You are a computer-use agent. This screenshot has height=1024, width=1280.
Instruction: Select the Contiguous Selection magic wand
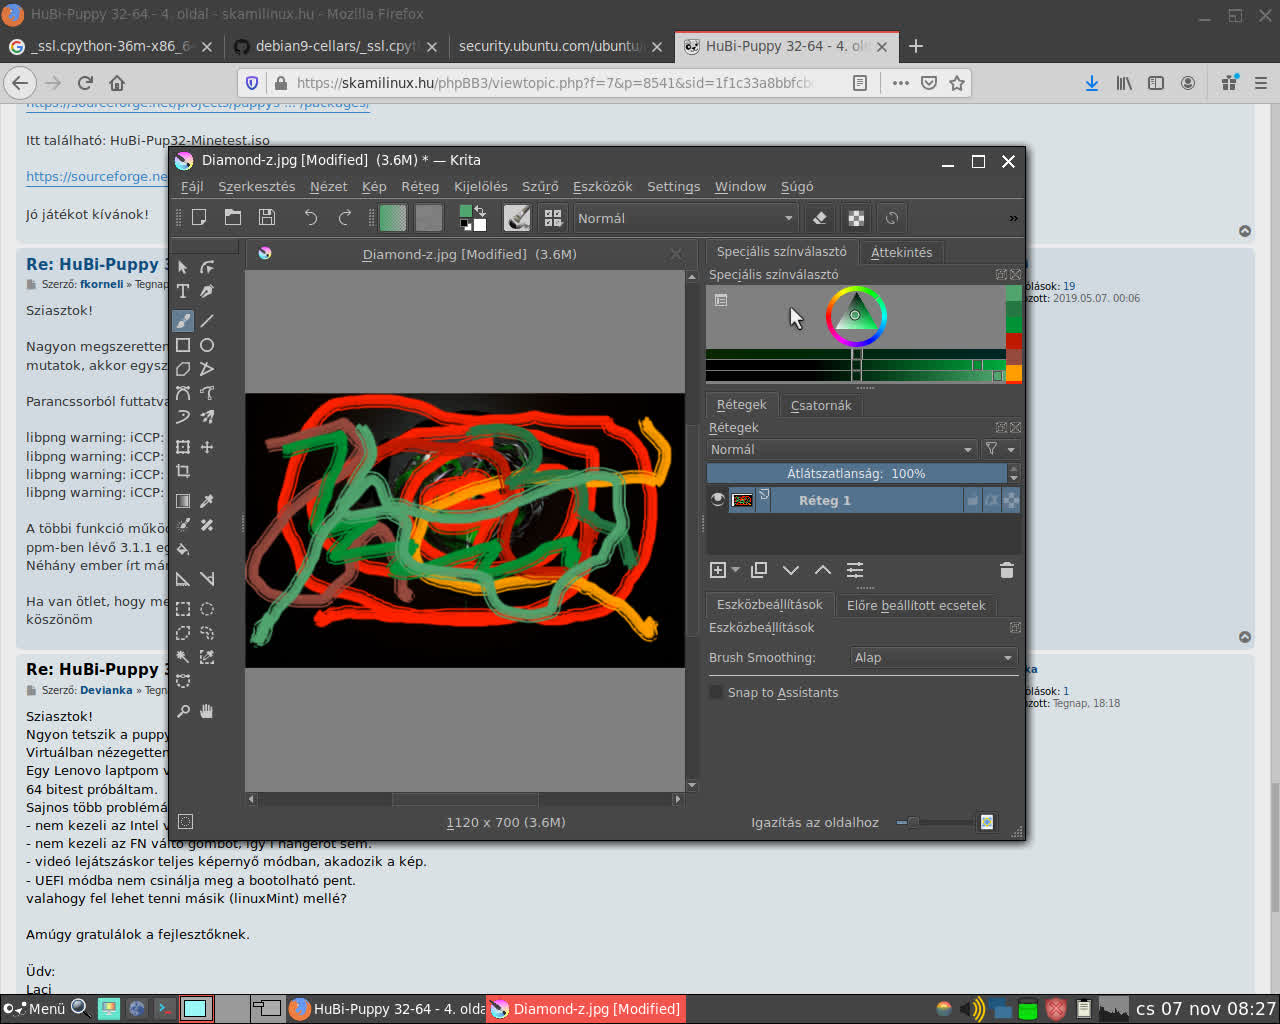183,657
